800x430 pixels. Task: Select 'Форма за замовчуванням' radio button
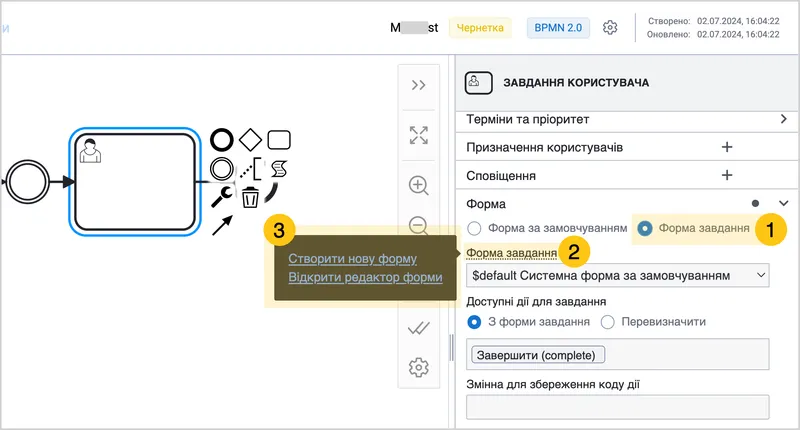click(474, 228)
